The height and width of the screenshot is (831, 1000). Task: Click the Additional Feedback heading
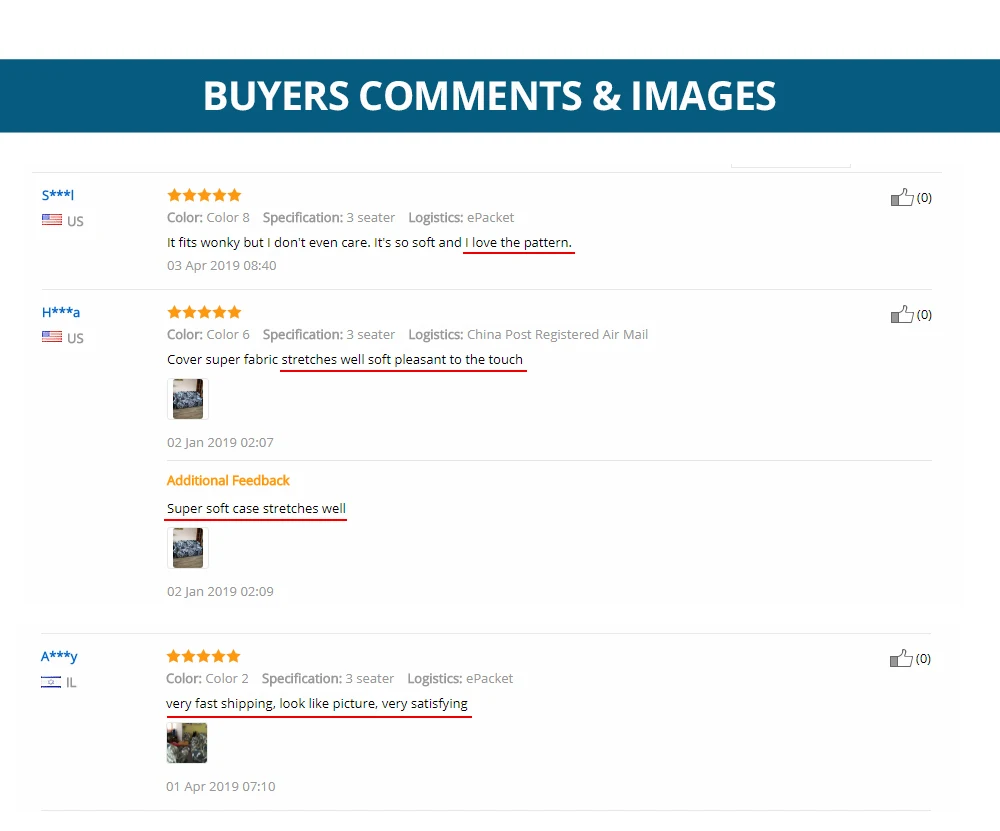(228, 480)
